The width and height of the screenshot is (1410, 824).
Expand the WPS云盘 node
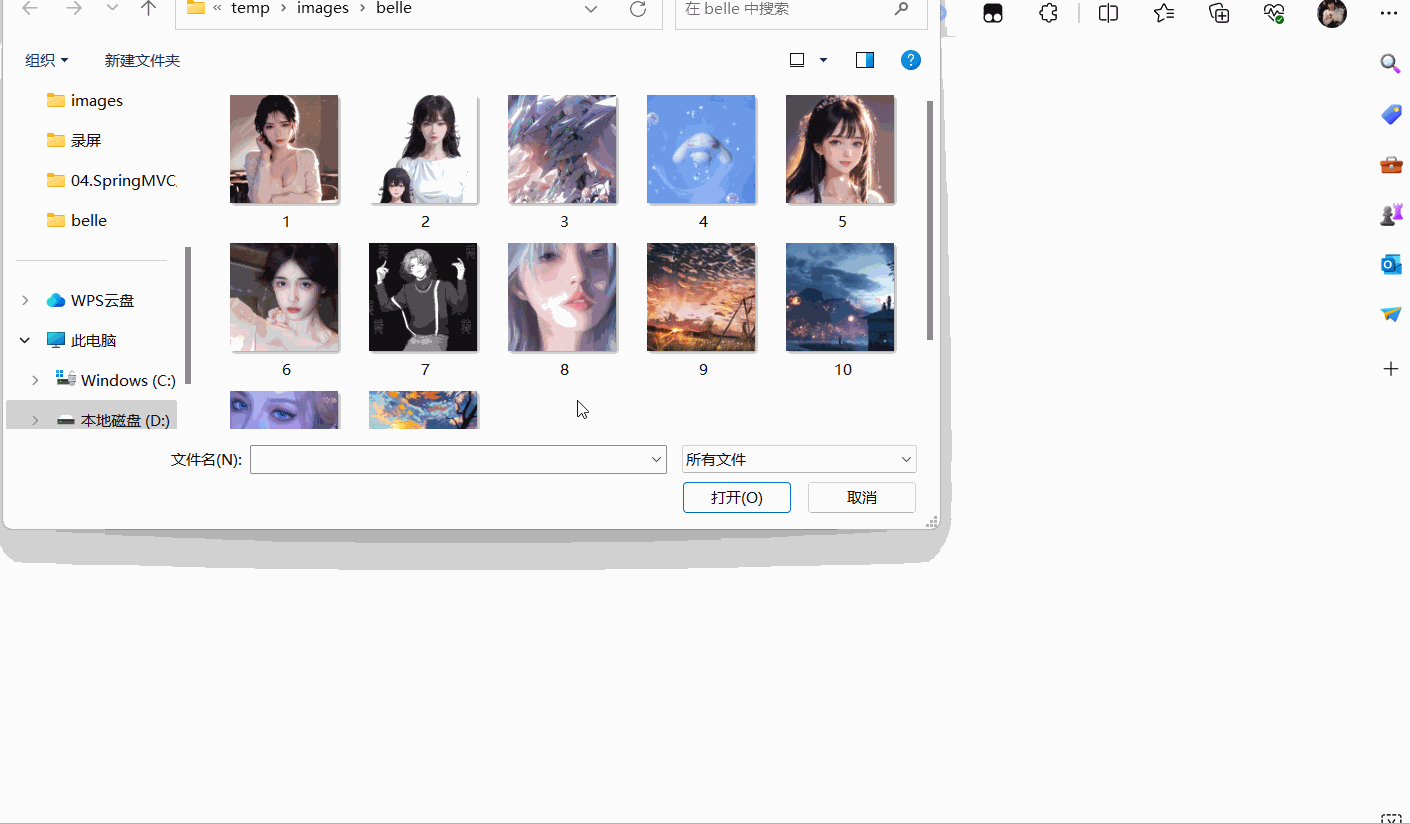[x=25, y=300]
